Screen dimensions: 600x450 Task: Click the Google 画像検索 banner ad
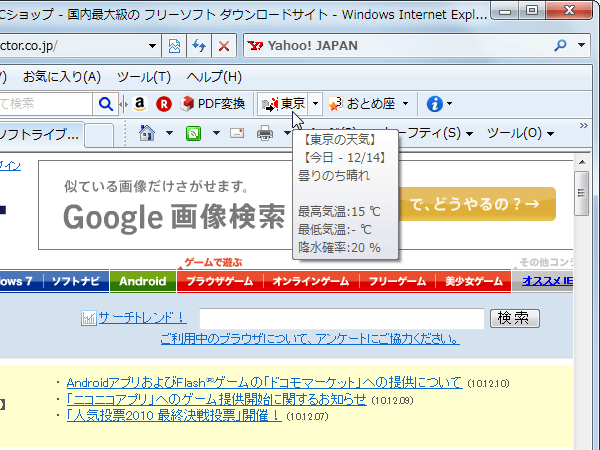(165, 205)
